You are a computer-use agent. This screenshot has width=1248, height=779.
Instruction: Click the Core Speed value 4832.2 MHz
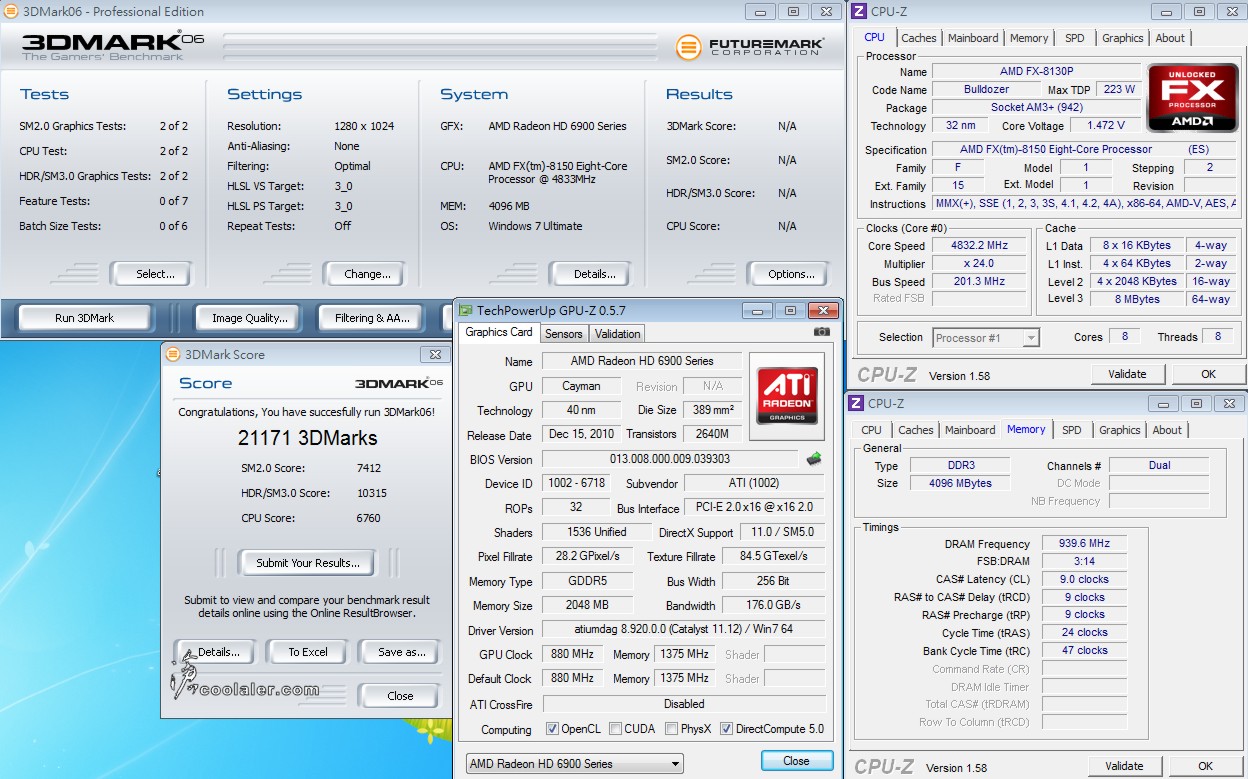(x=979, y=245)
